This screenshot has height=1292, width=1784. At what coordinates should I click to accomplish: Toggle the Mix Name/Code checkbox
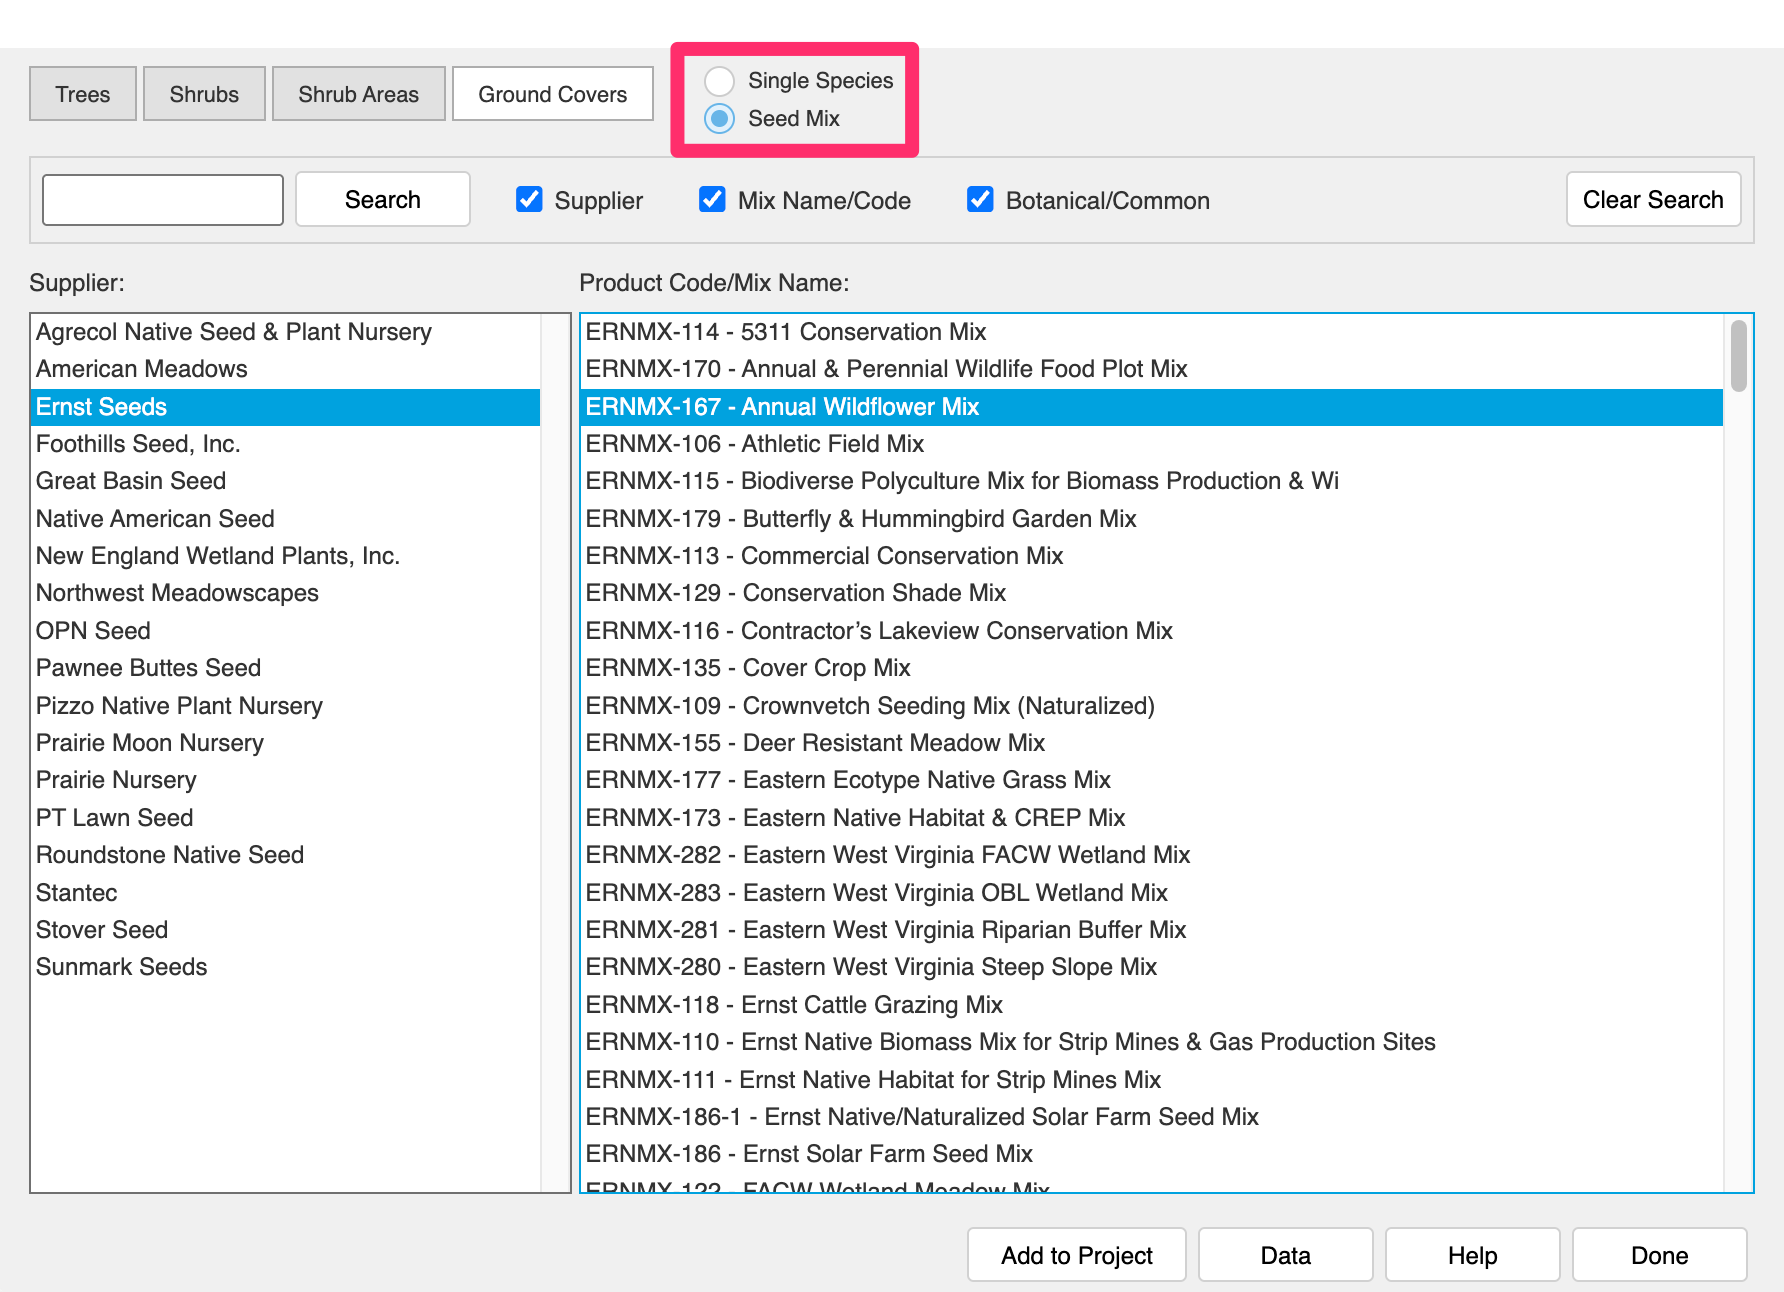pos(712,200)
